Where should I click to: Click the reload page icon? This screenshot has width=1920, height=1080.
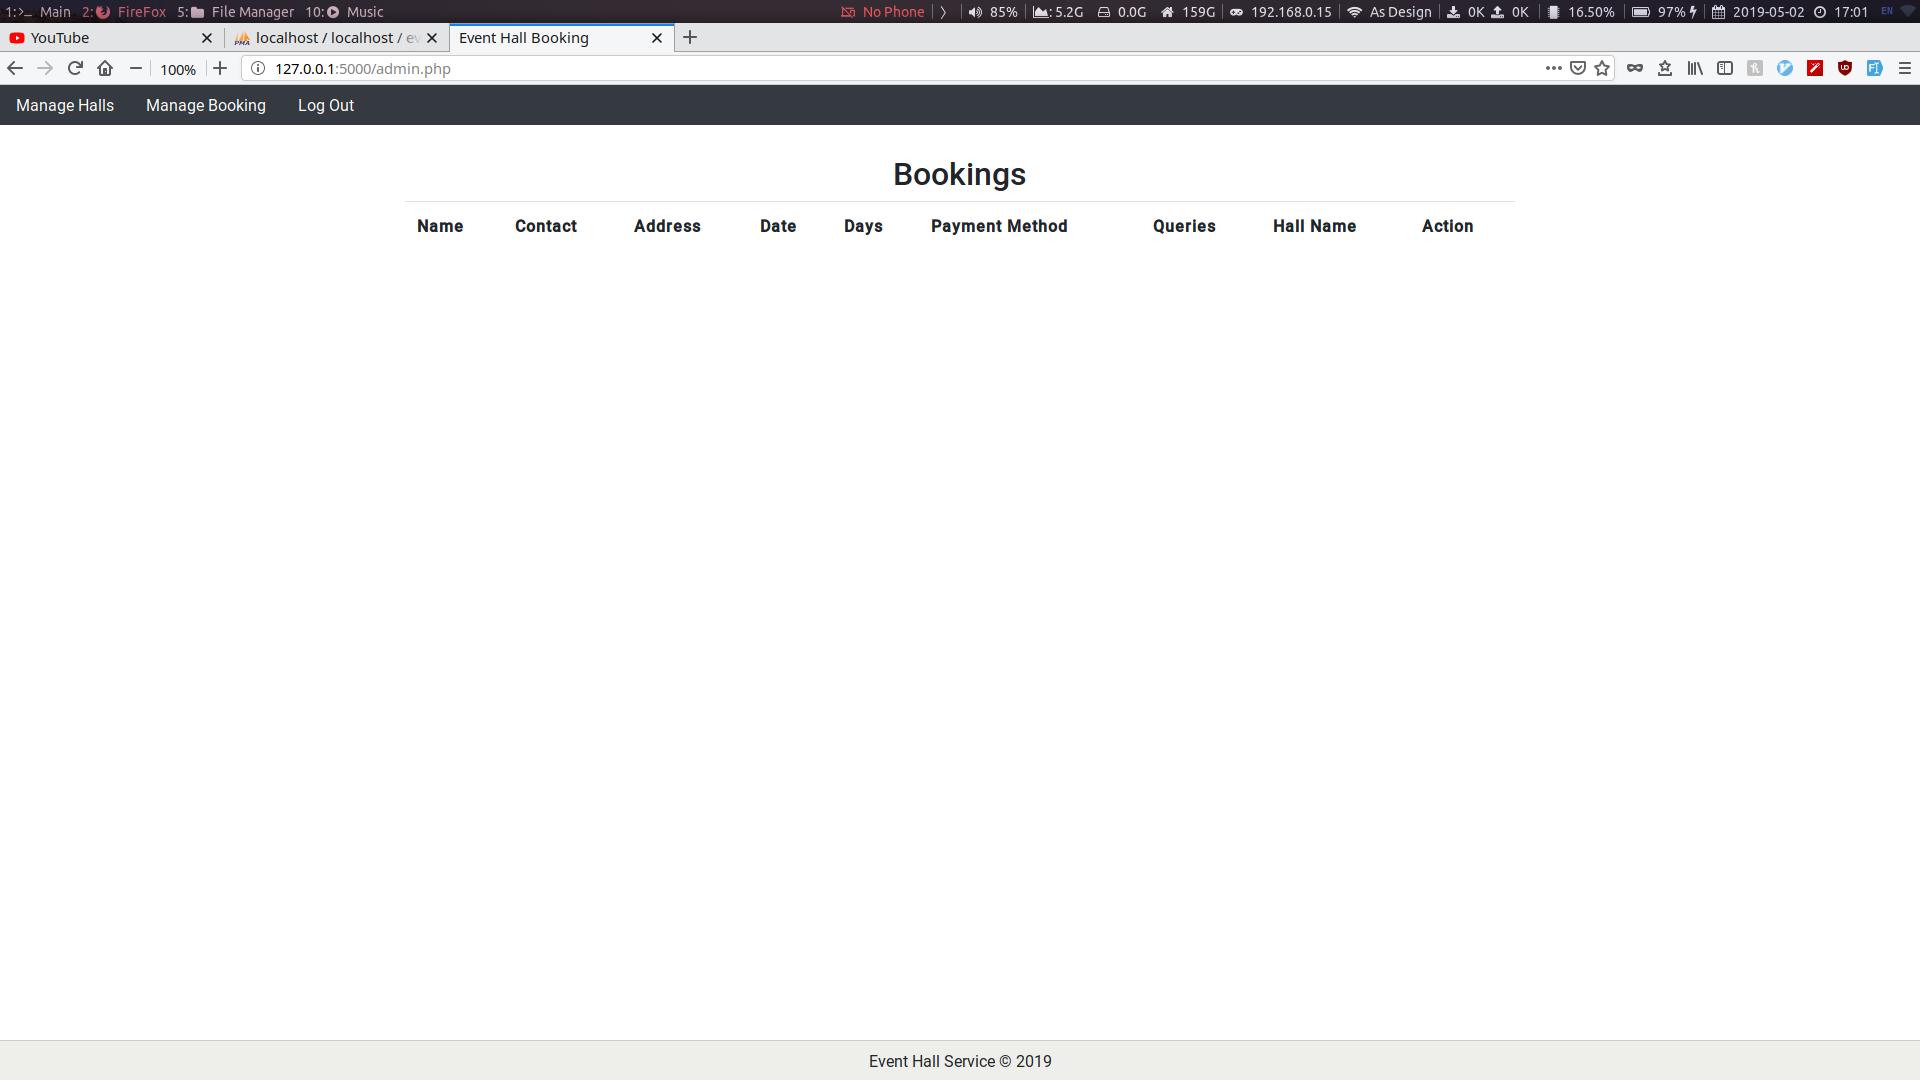tap(75, 68)
